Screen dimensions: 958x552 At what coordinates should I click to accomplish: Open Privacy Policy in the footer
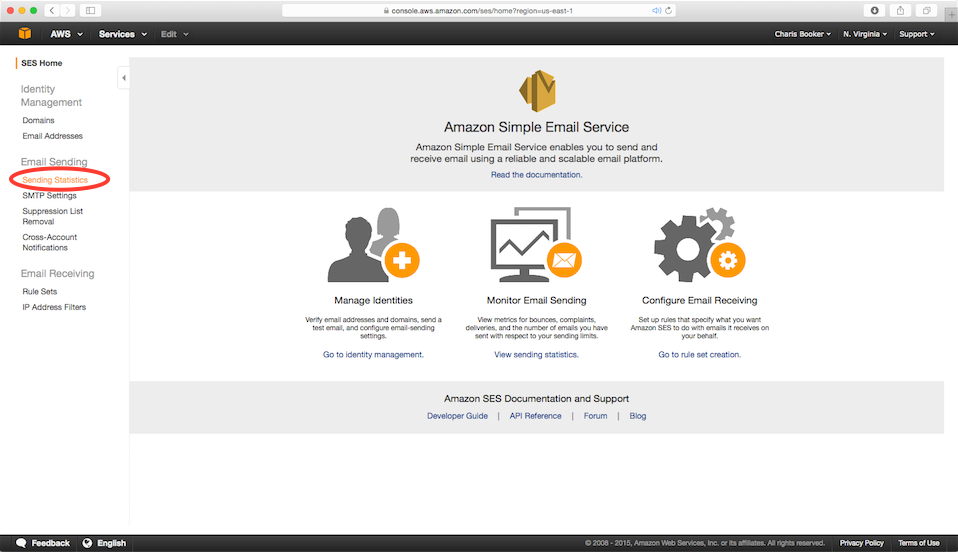click(861, 543)
